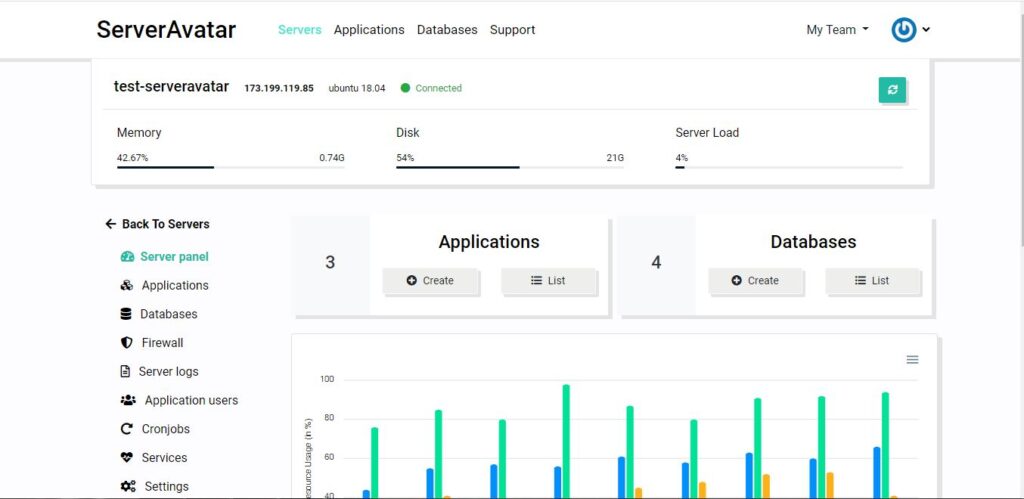Click the ubuntu 18.04 label

coord(357,88)
